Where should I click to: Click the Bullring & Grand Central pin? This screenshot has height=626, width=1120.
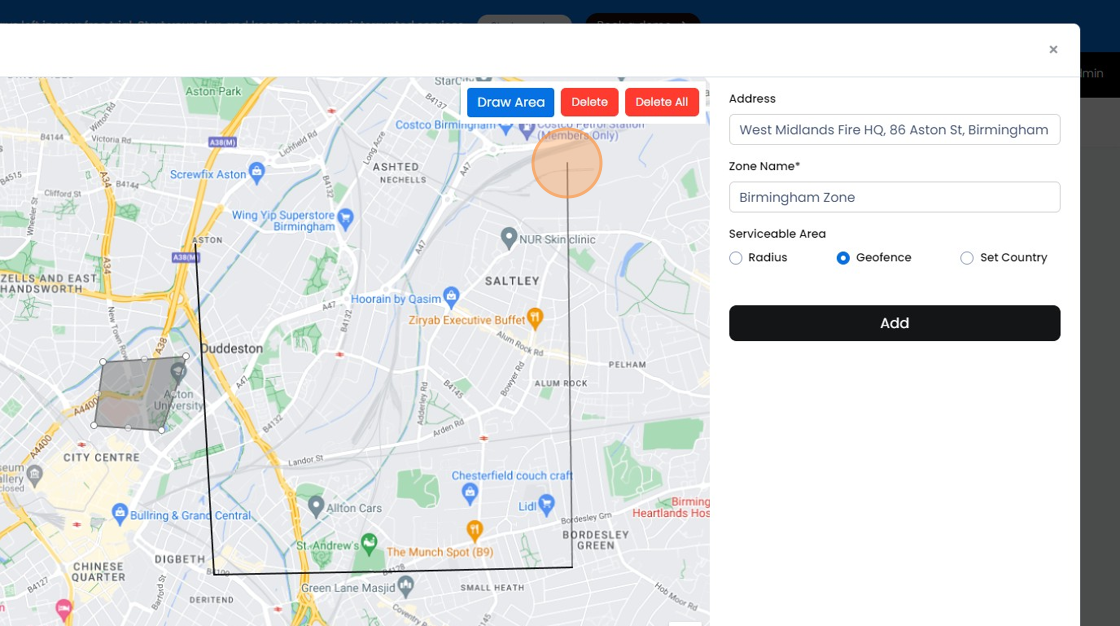pos(119,515)
